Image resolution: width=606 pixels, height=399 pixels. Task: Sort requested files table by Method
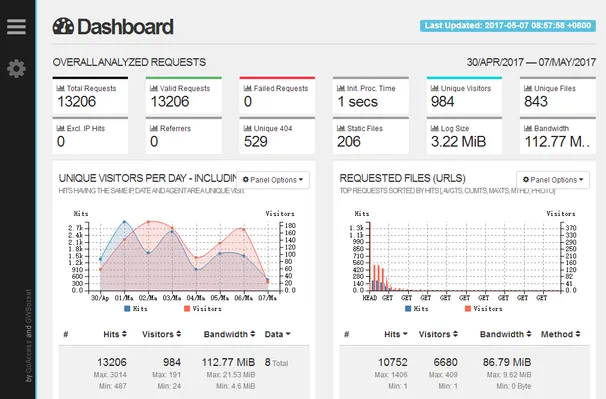(x=560, y=334)
